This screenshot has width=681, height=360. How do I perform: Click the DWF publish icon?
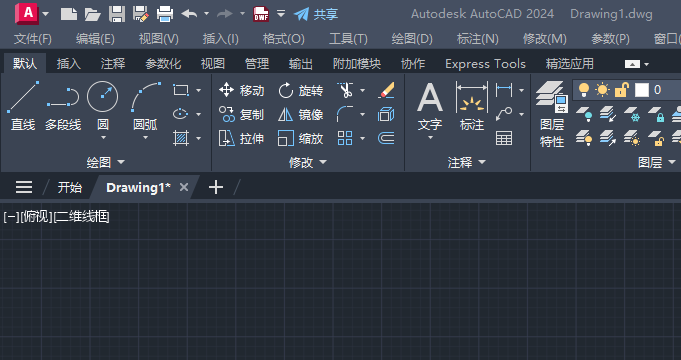pyautogui.click(x=261, y=14)
